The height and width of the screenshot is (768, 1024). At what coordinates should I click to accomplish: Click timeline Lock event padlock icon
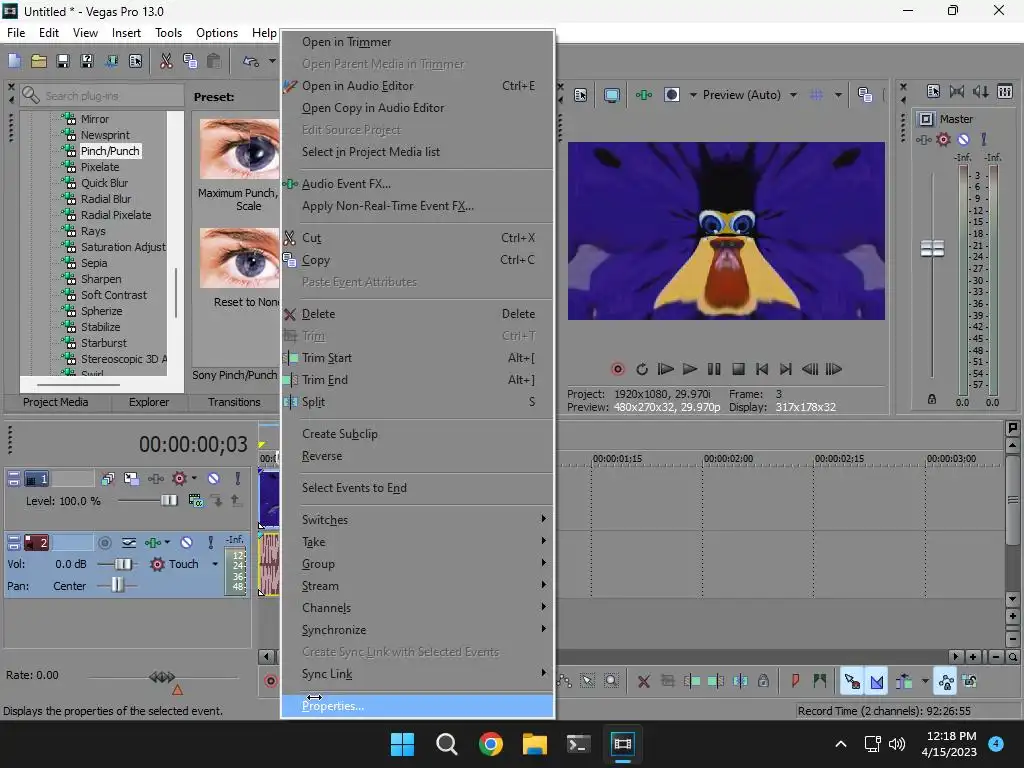tap(763, 682)
